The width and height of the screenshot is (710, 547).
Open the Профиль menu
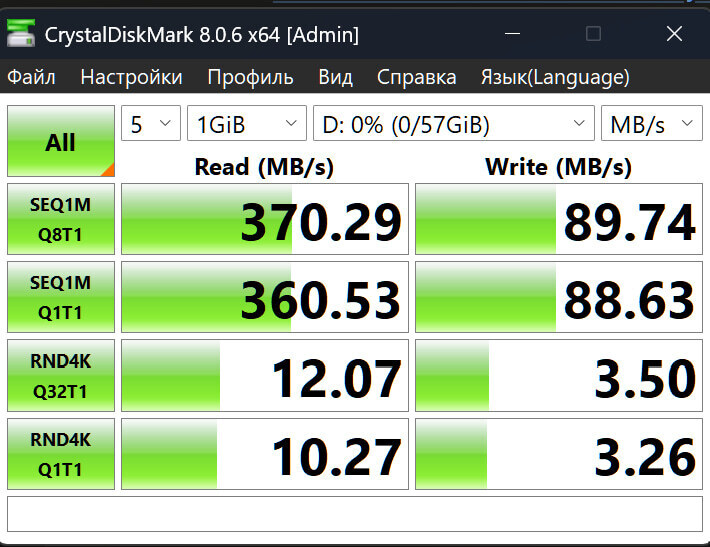pos(250,77)
